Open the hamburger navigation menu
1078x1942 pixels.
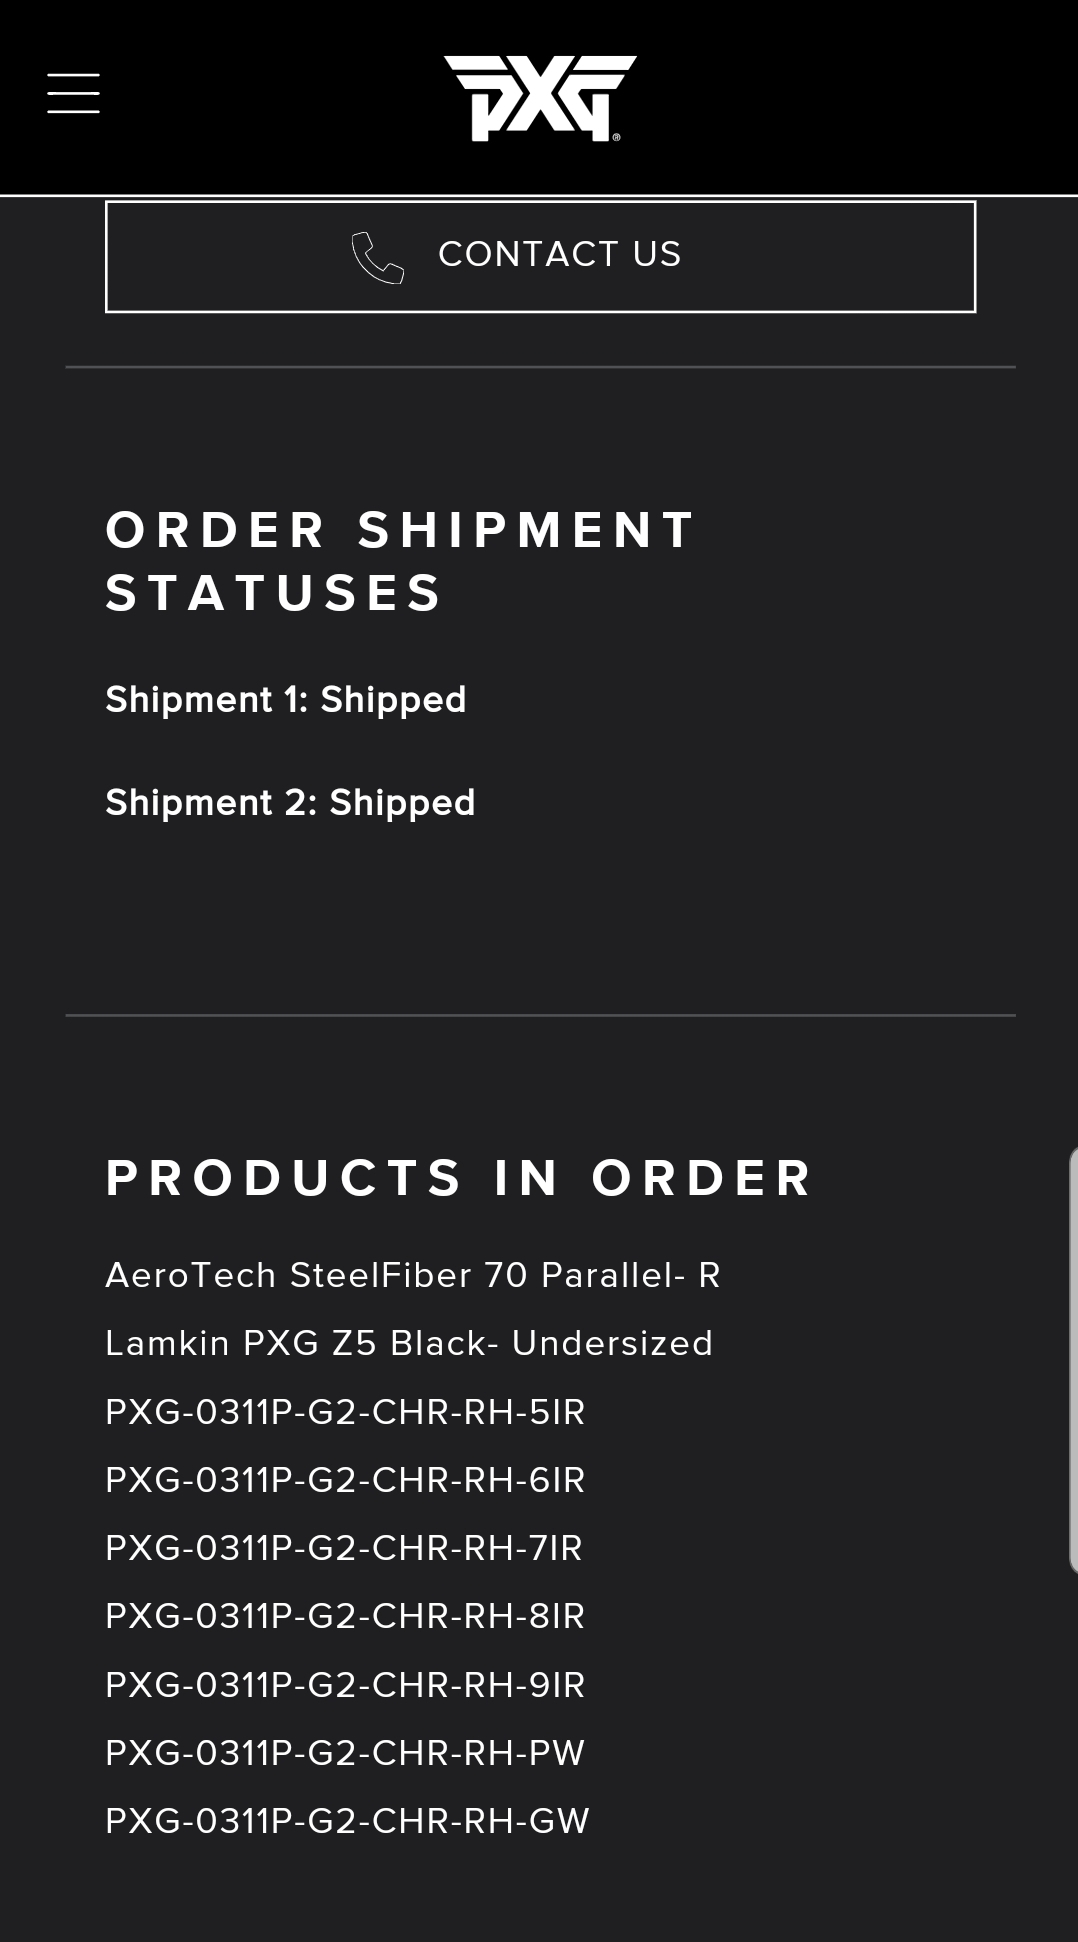click(73, 93)
